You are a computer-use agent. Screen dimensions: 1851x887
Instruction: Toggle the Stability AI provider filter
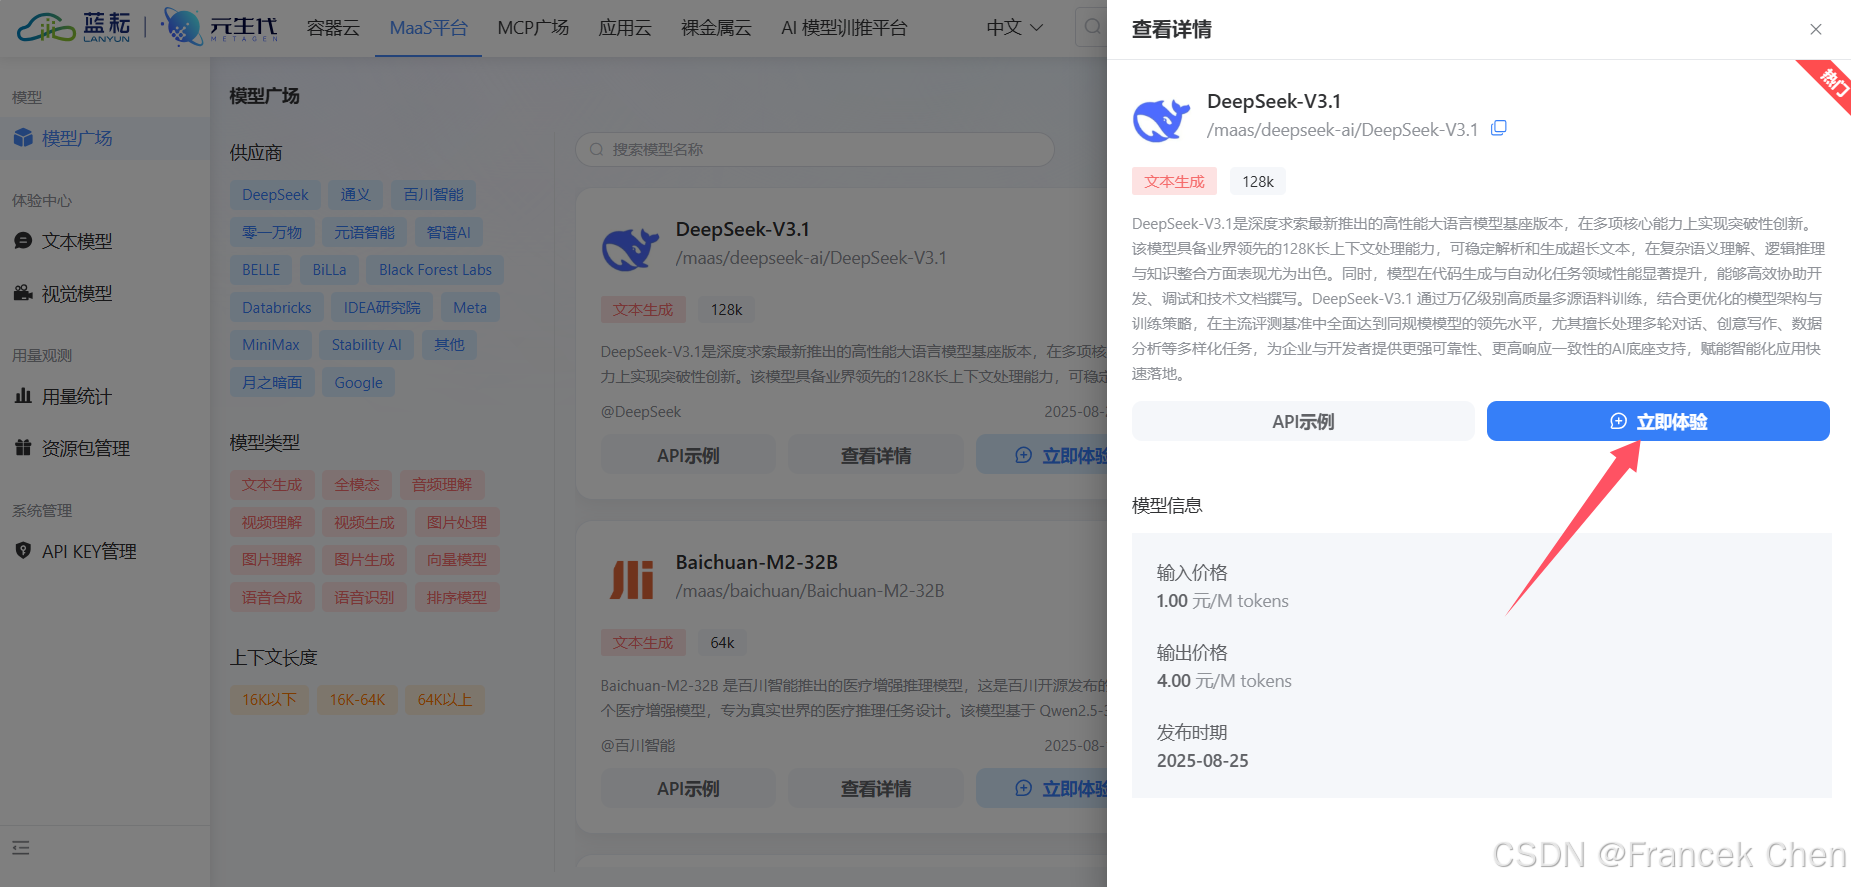pyautogui.click(x=367, y=345)
